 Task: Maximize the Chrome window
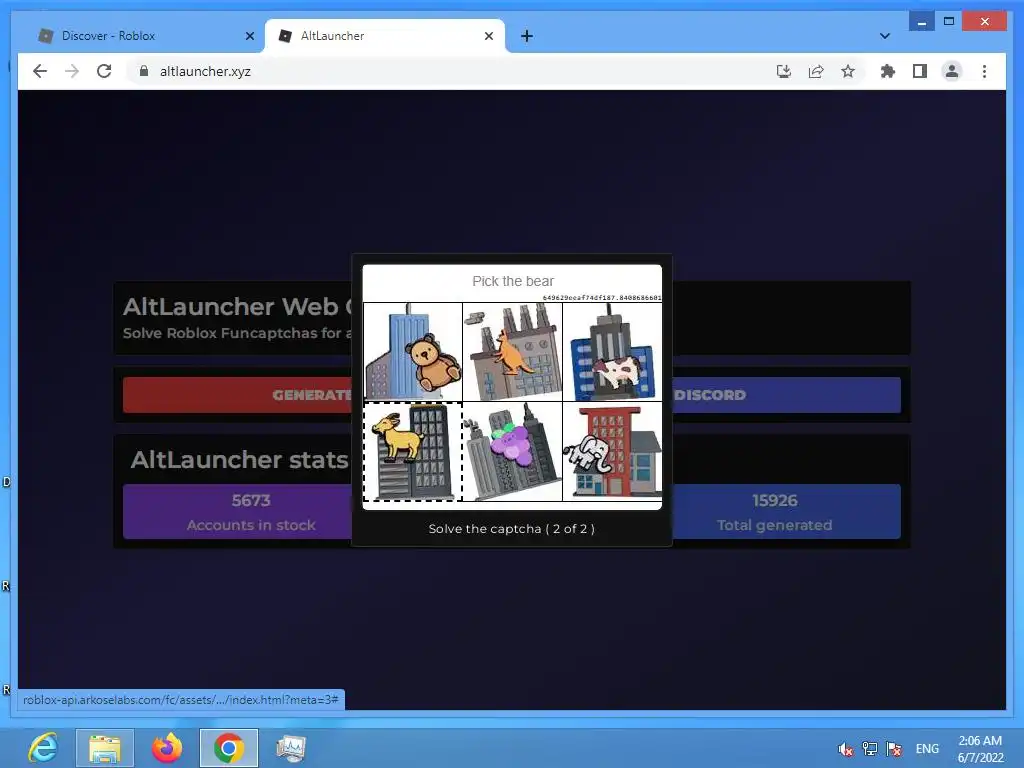[x=949, y=22]
